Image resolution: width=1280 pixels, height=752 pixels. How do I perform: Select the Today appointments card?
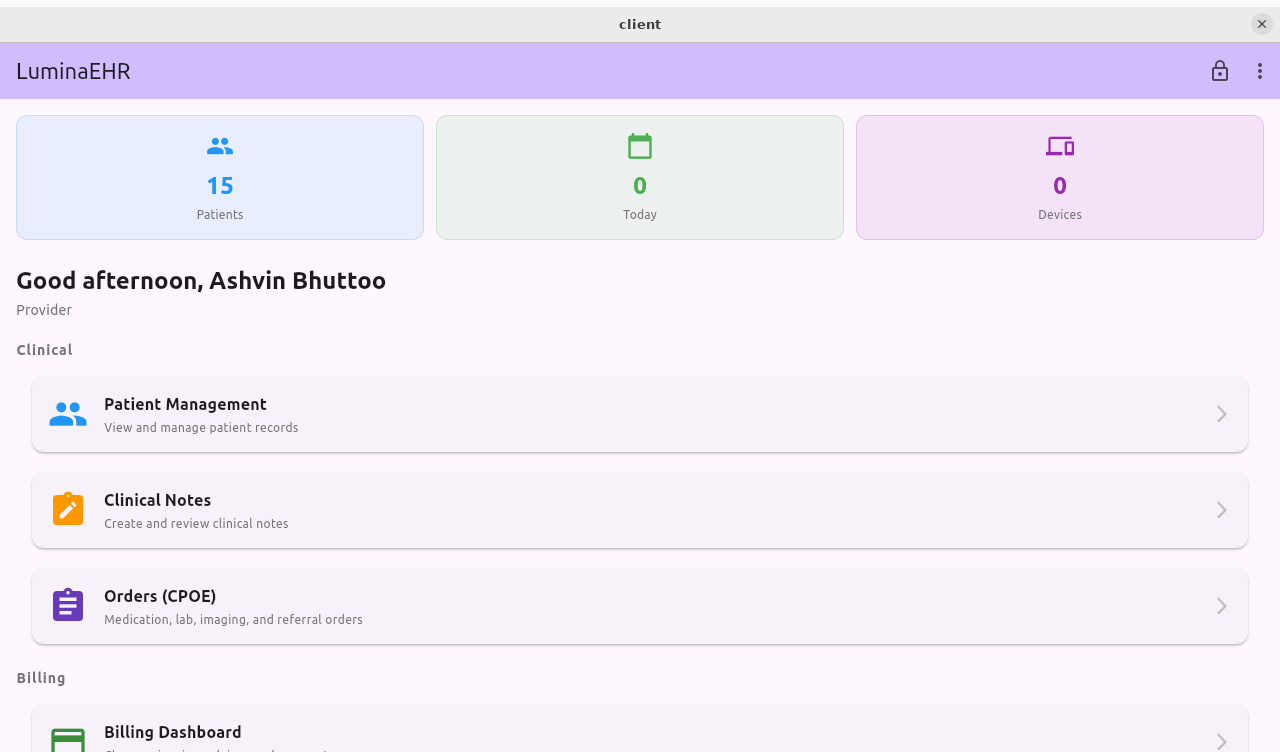point(640,177)
